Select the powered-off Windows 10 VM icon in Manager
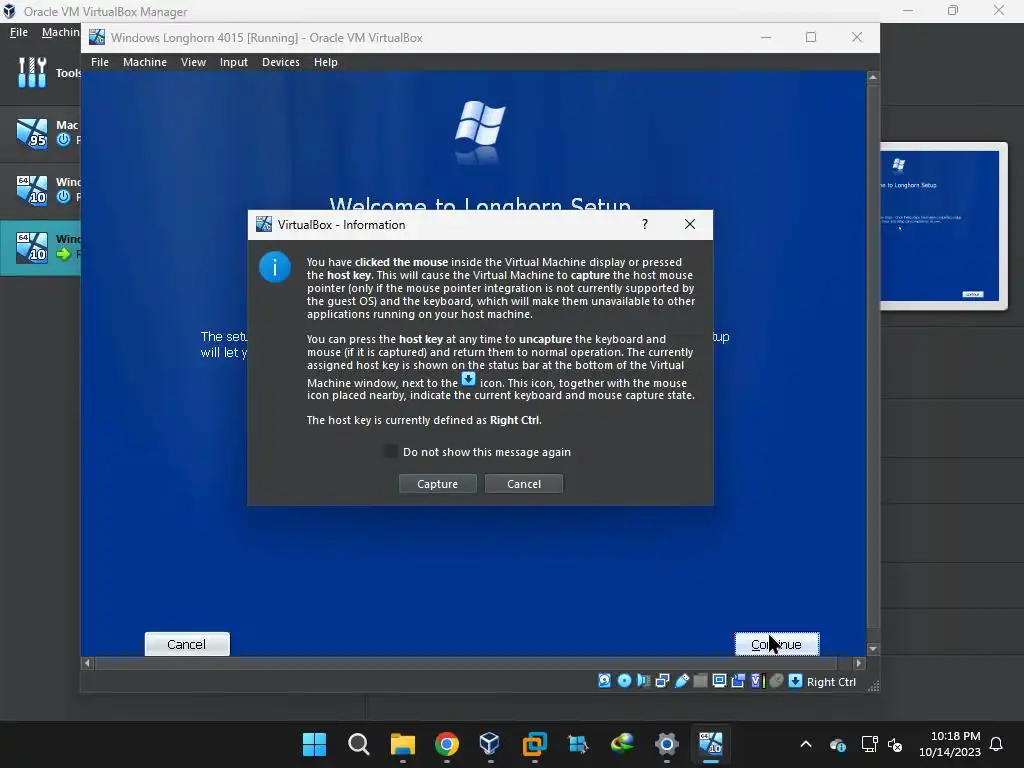The width and height of the screenshot is (1024, 768). tap(32, 190)
